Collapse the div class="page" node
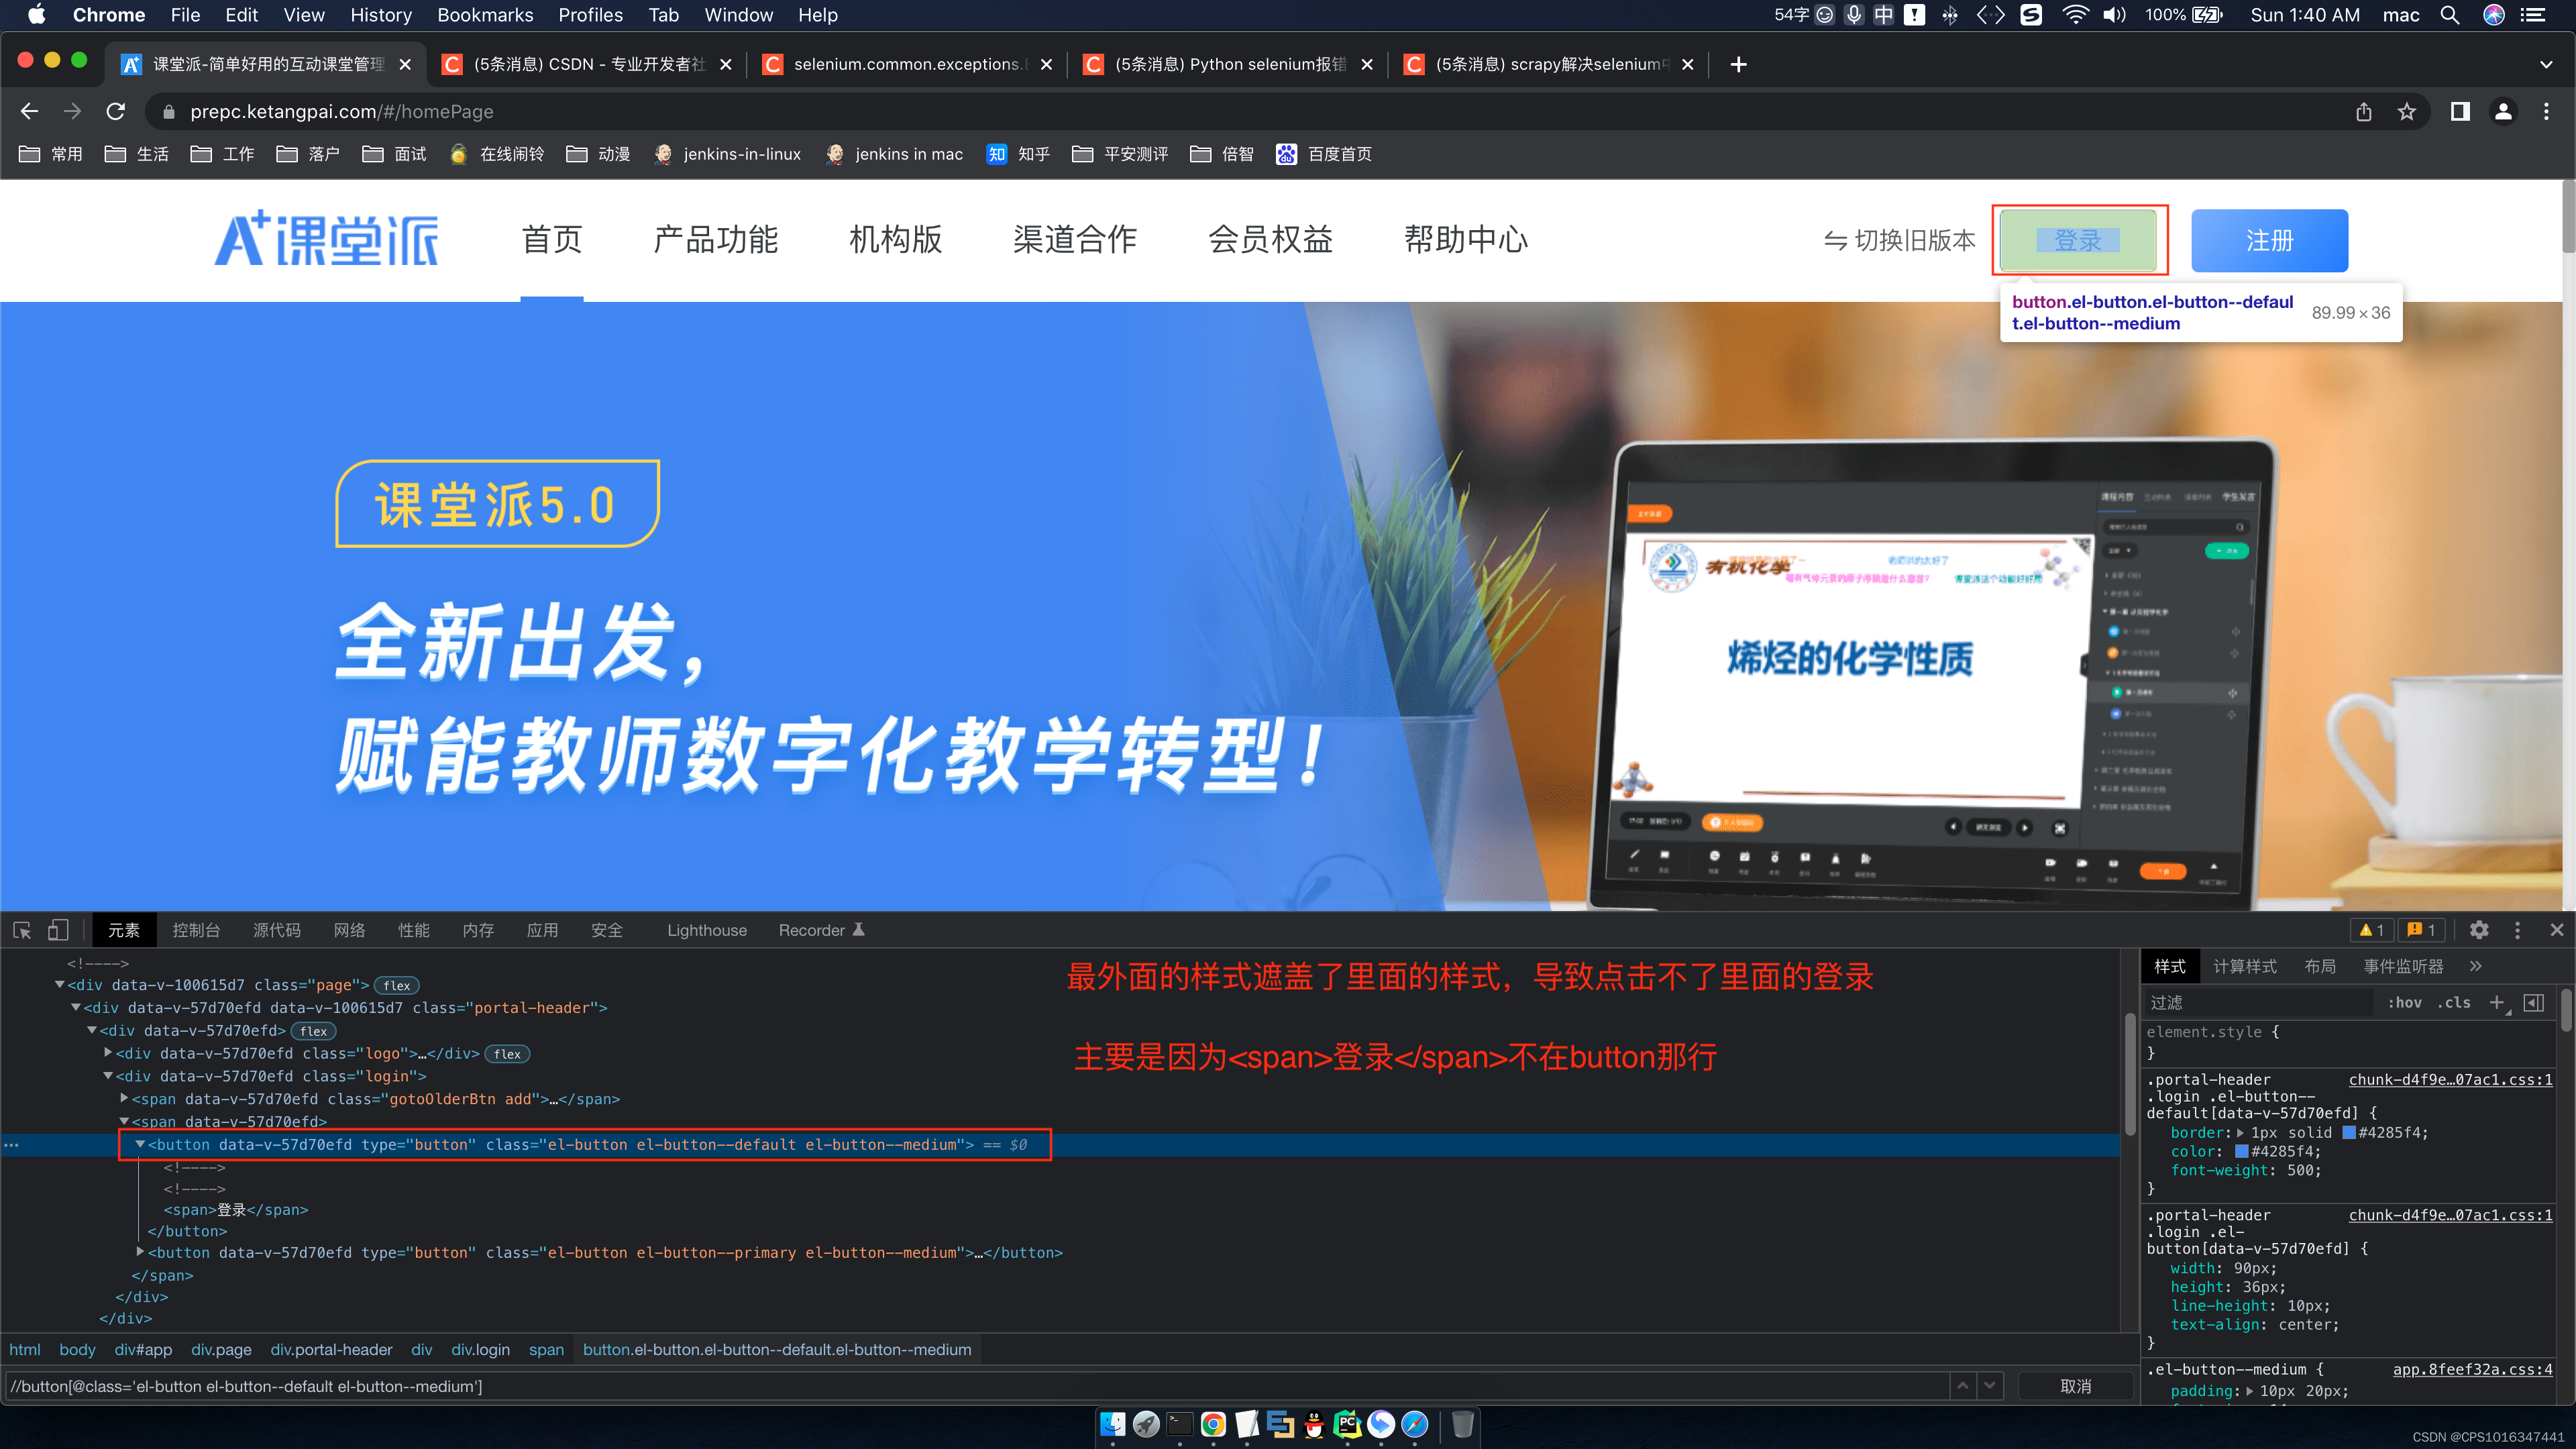Image resolution: width=2576 pixels, height=1449 pixels. click(60, 985)
